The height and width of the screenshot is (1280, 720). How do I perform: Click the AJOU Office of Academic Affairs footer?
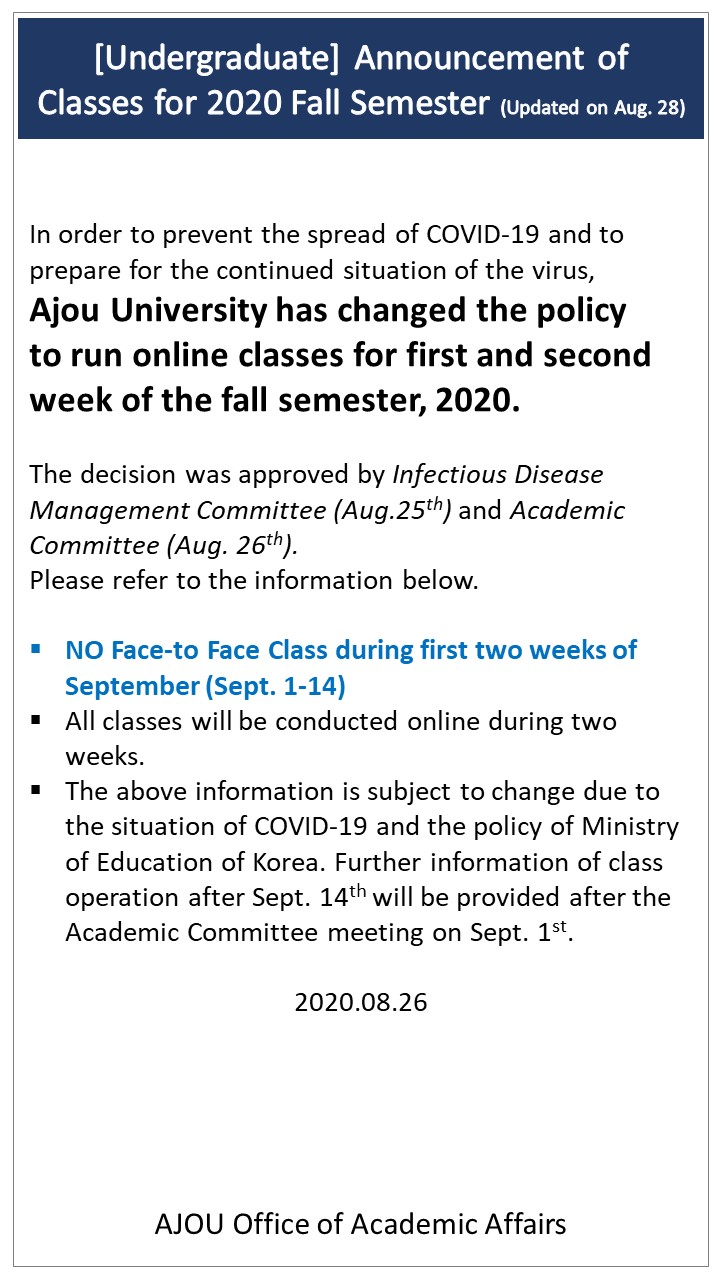click(x=360, y=1223)
